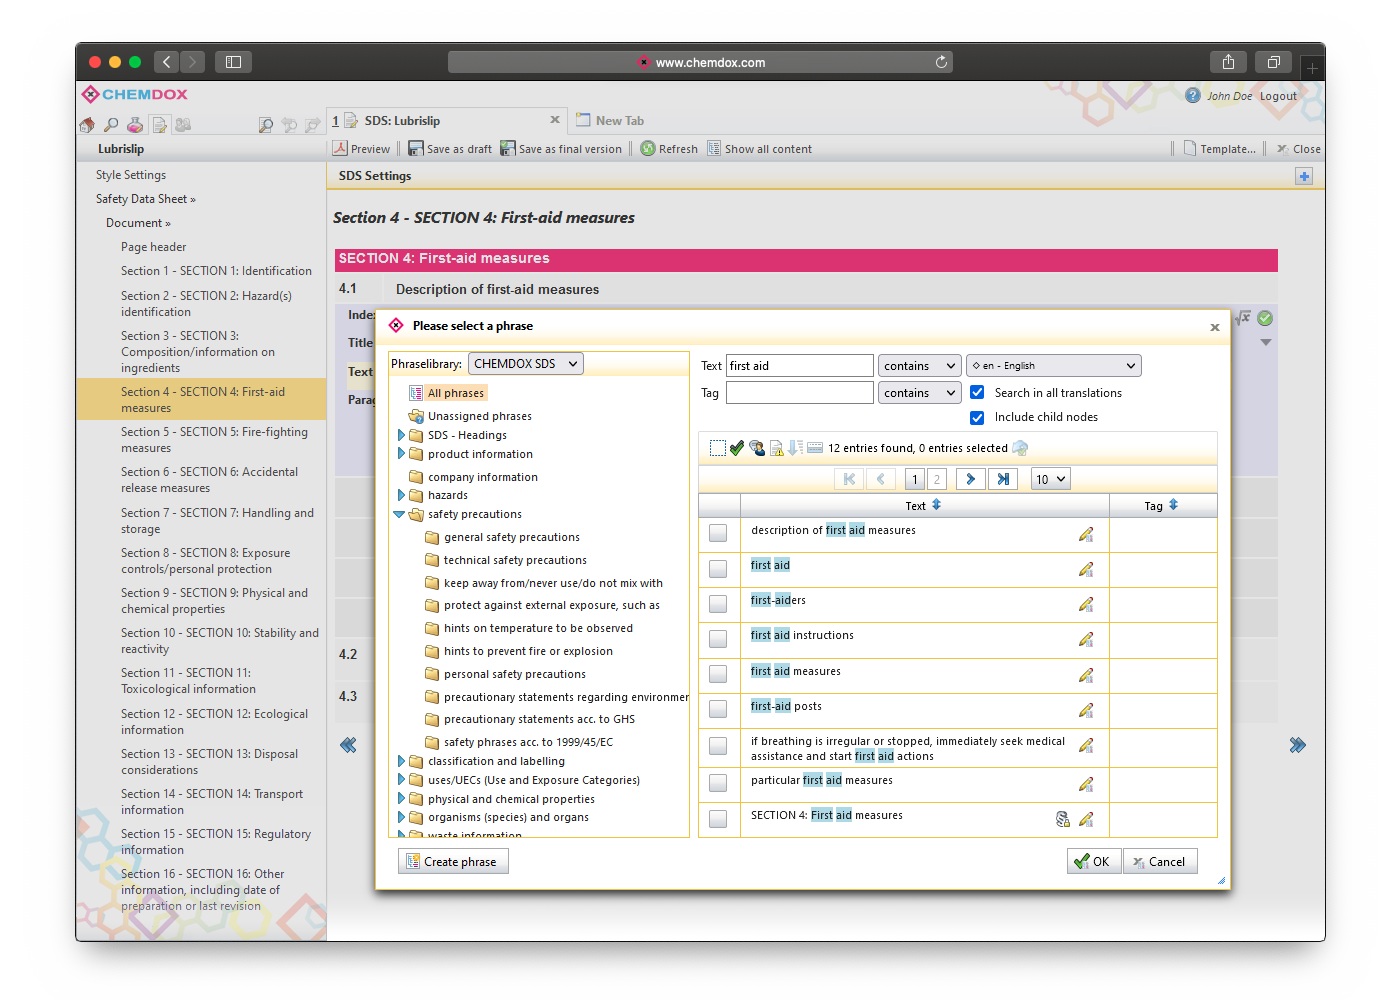The width and height of the screenshot is (1400, 1000).
Task: Open the 'New Tab' tab
Action: [x=610, y=121]
